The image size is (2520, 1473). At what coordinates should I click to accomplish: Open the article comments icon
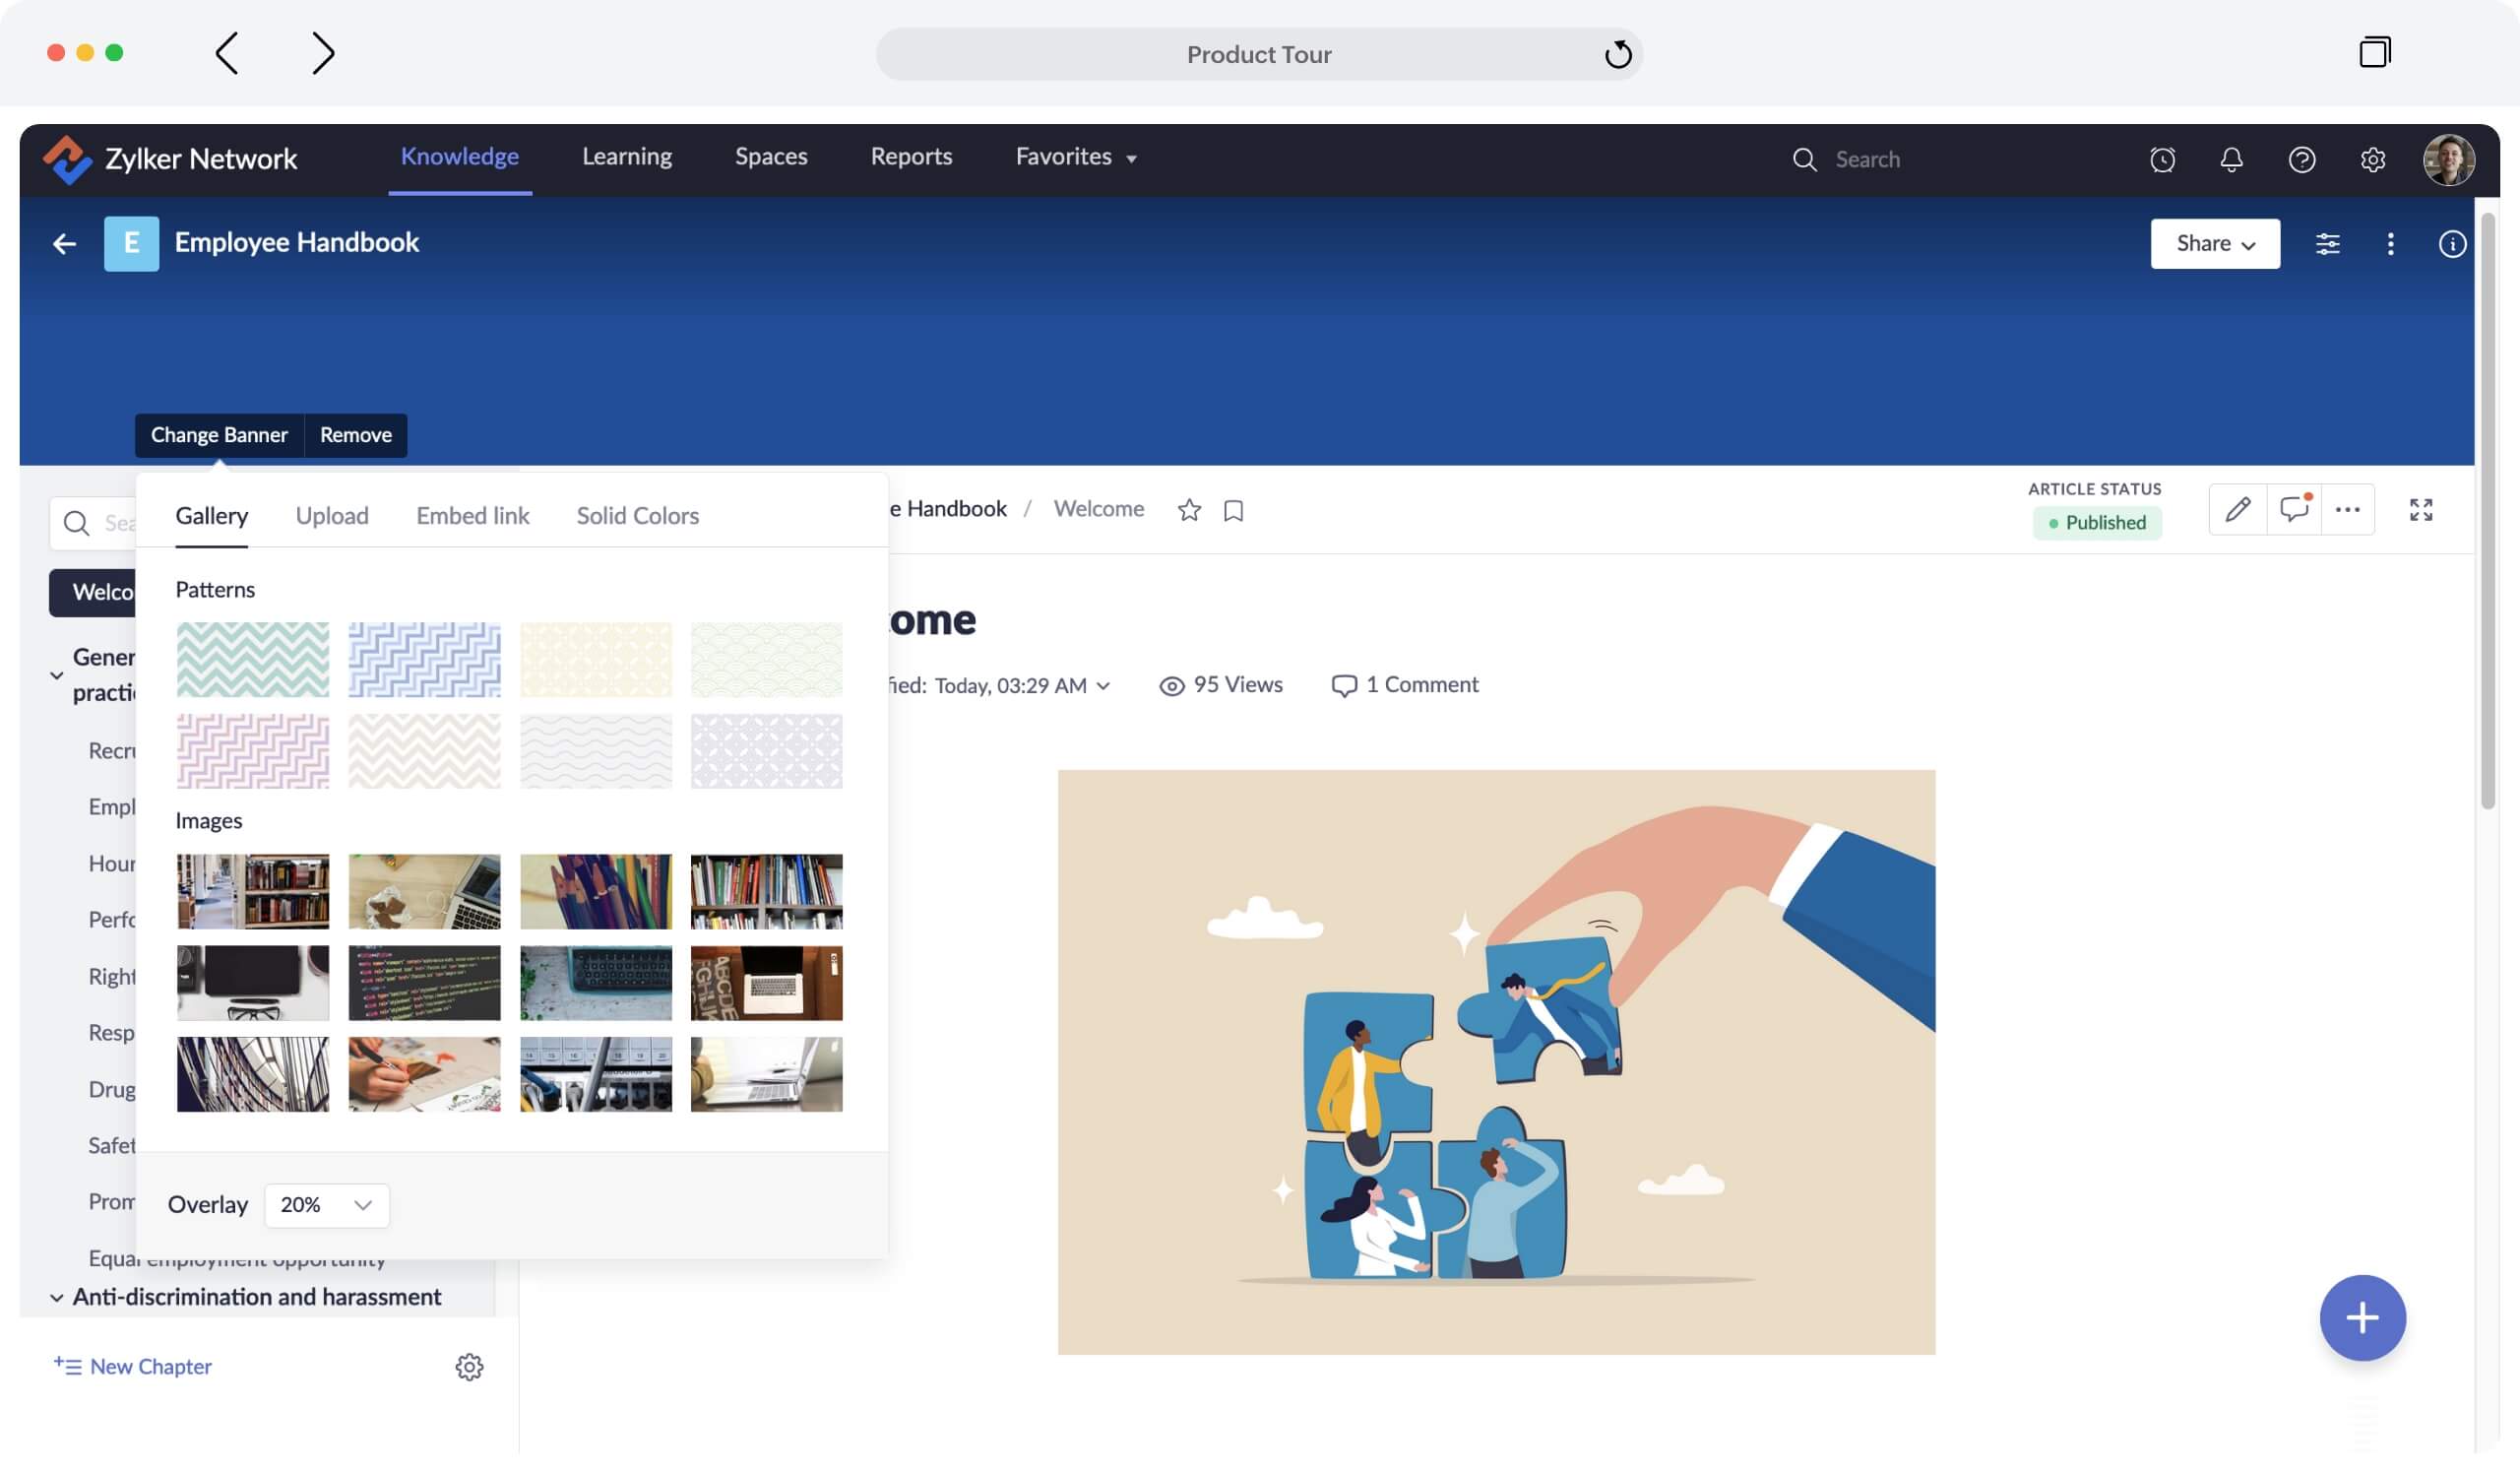coord(2293,510)
